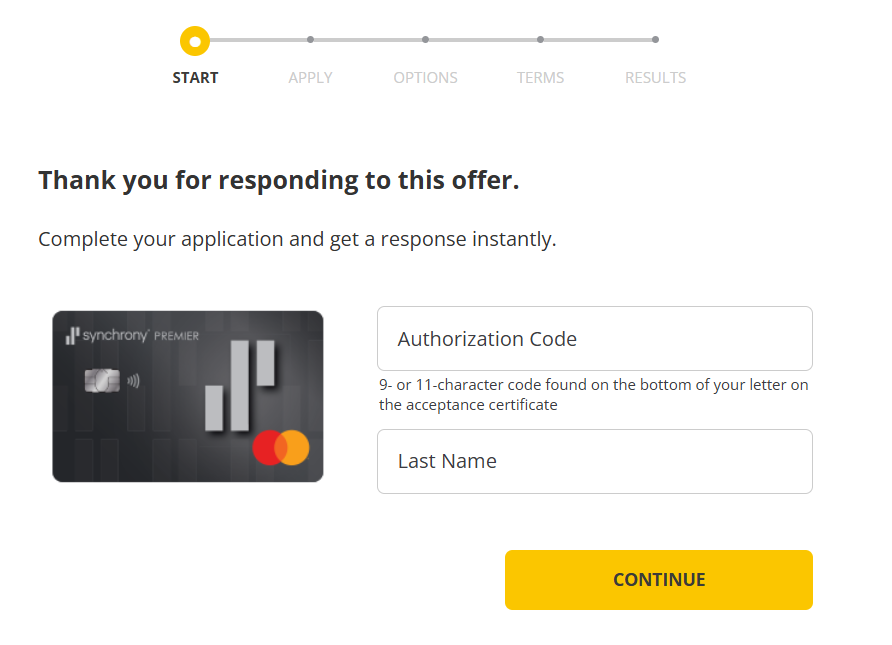Viewport: 892px width, 645px height.
Task: Click the APPLY step dot on progress bar
Action: 310,40
